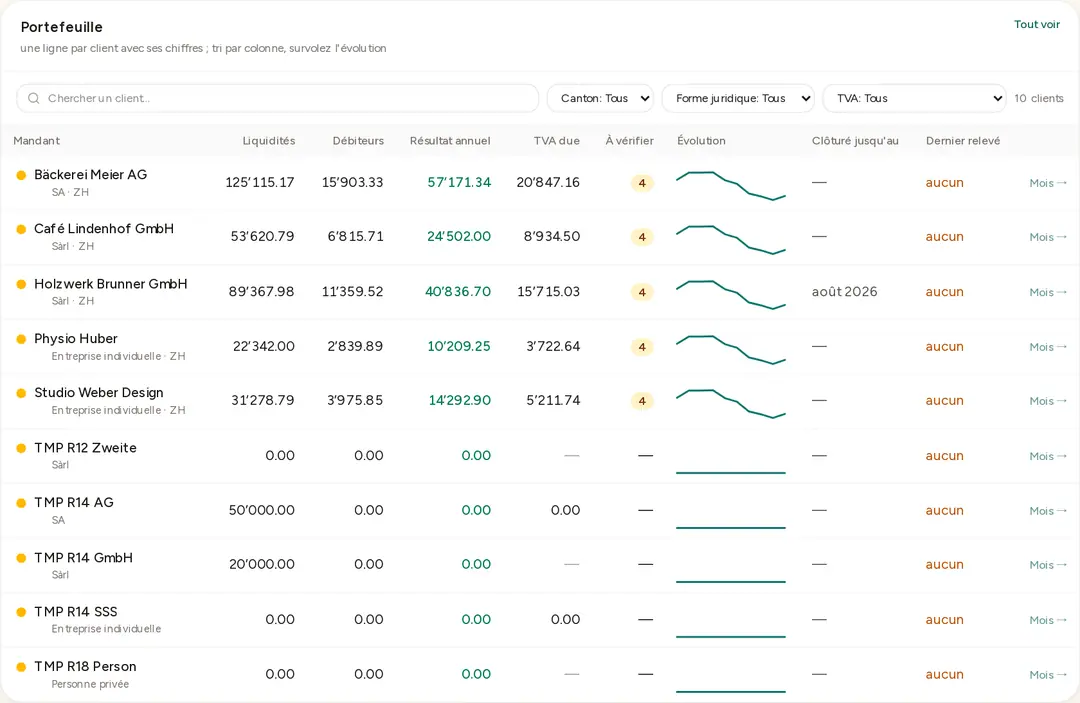1080x703 pixels.
Task: Click the Tout voir link
Action: coord(1037,24)
